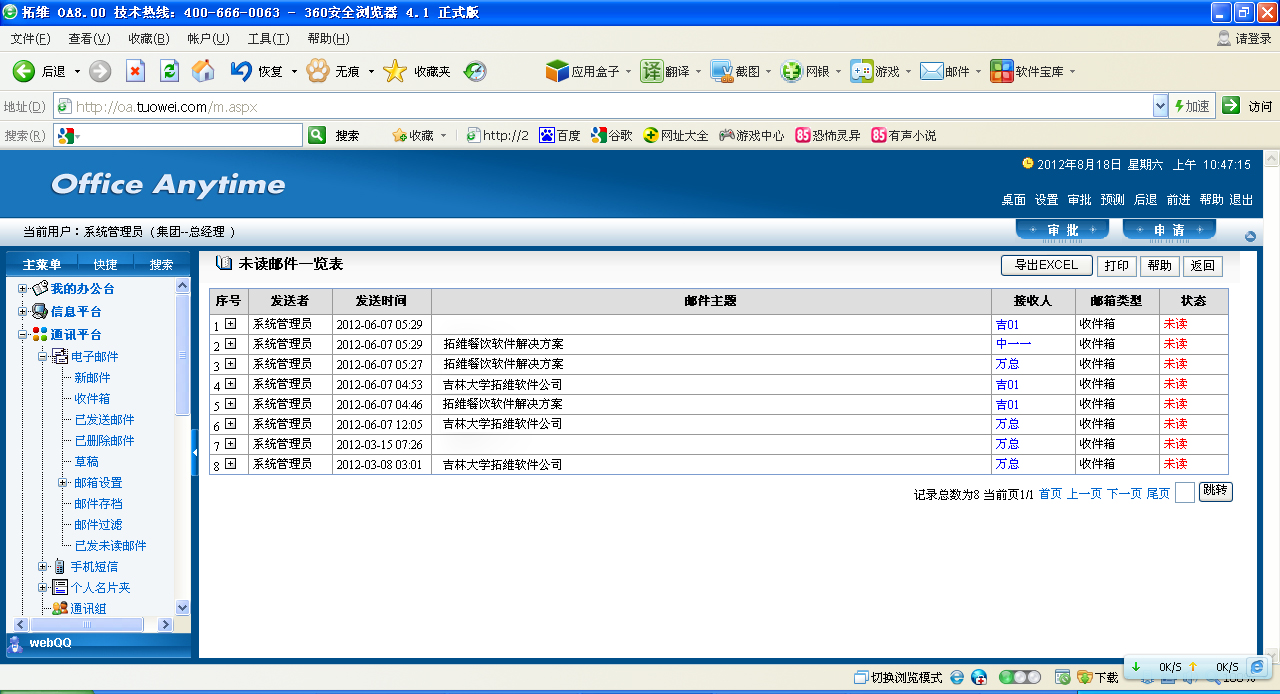Image resolution: width=1280 pixels, height=694 pixels.
Task: Click page number input box
Action: click(x=1184, y=493)
